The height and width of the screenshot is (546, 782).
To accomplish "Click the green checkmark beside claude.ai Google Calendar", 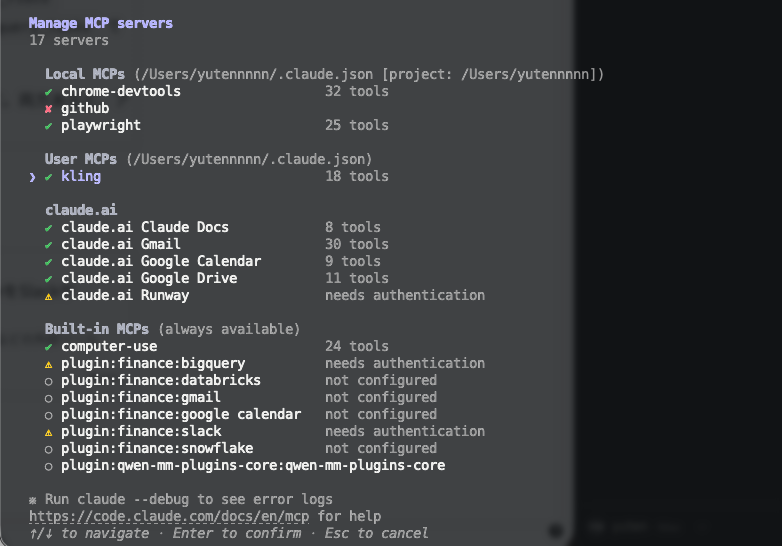I will point(48,262).
